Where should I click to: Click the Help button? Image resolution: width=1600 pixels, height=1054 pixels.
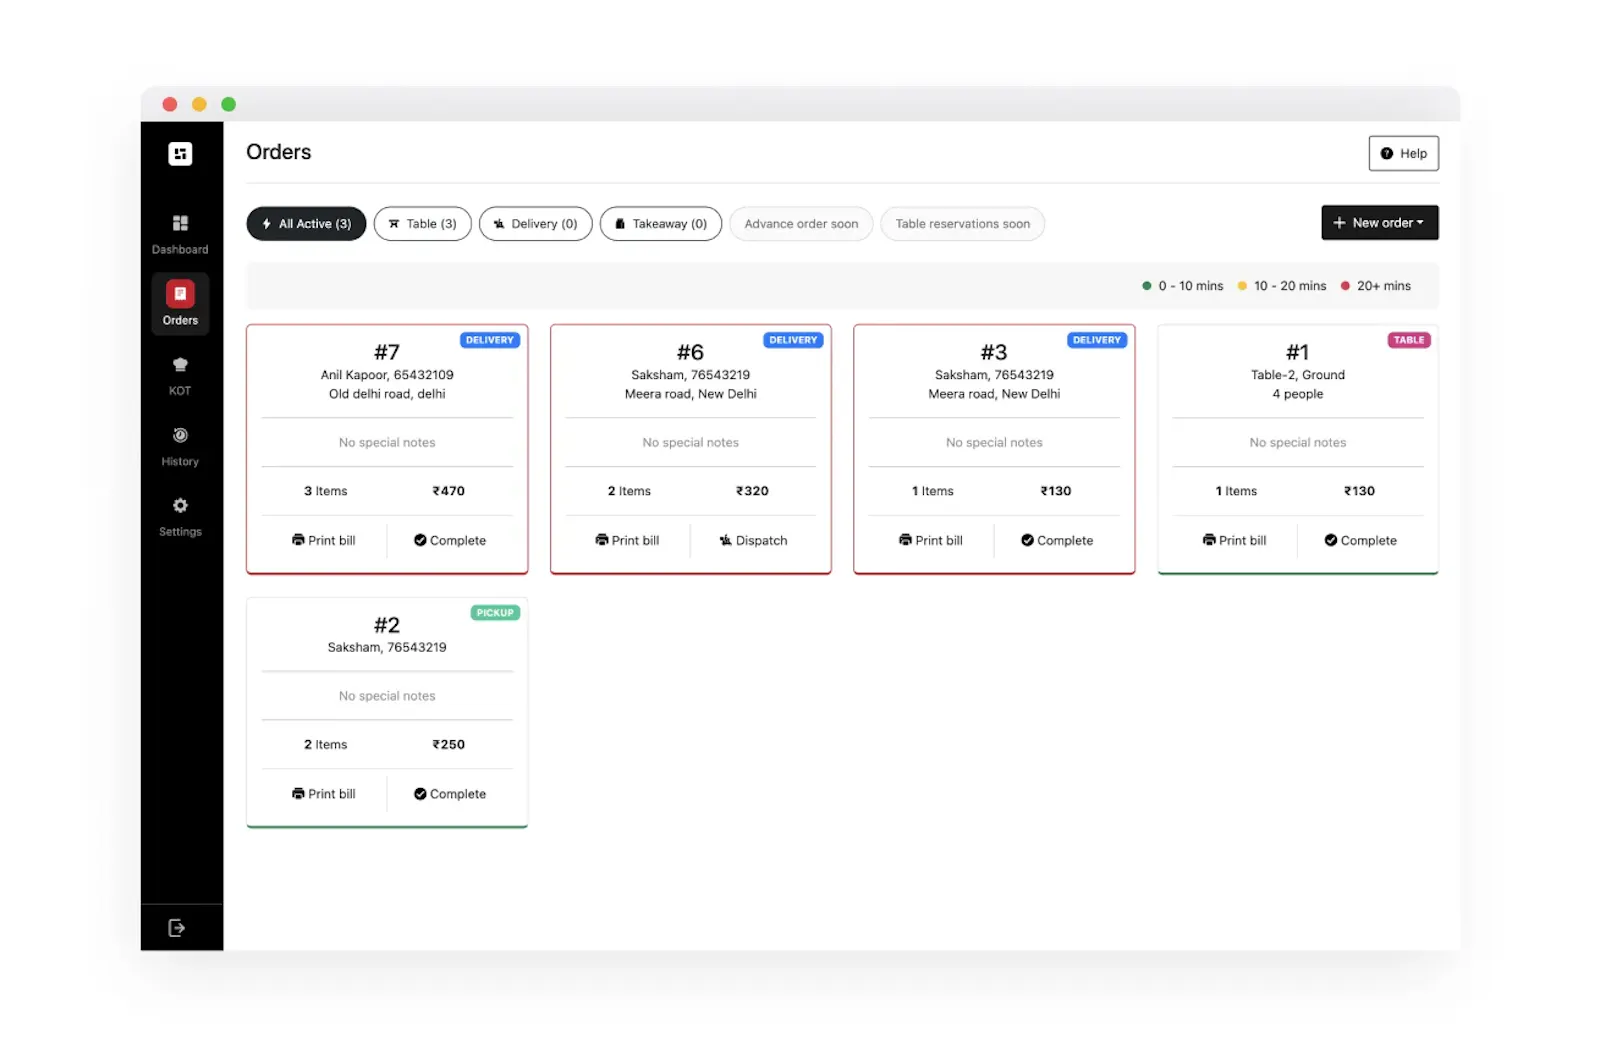(1403, 153)
